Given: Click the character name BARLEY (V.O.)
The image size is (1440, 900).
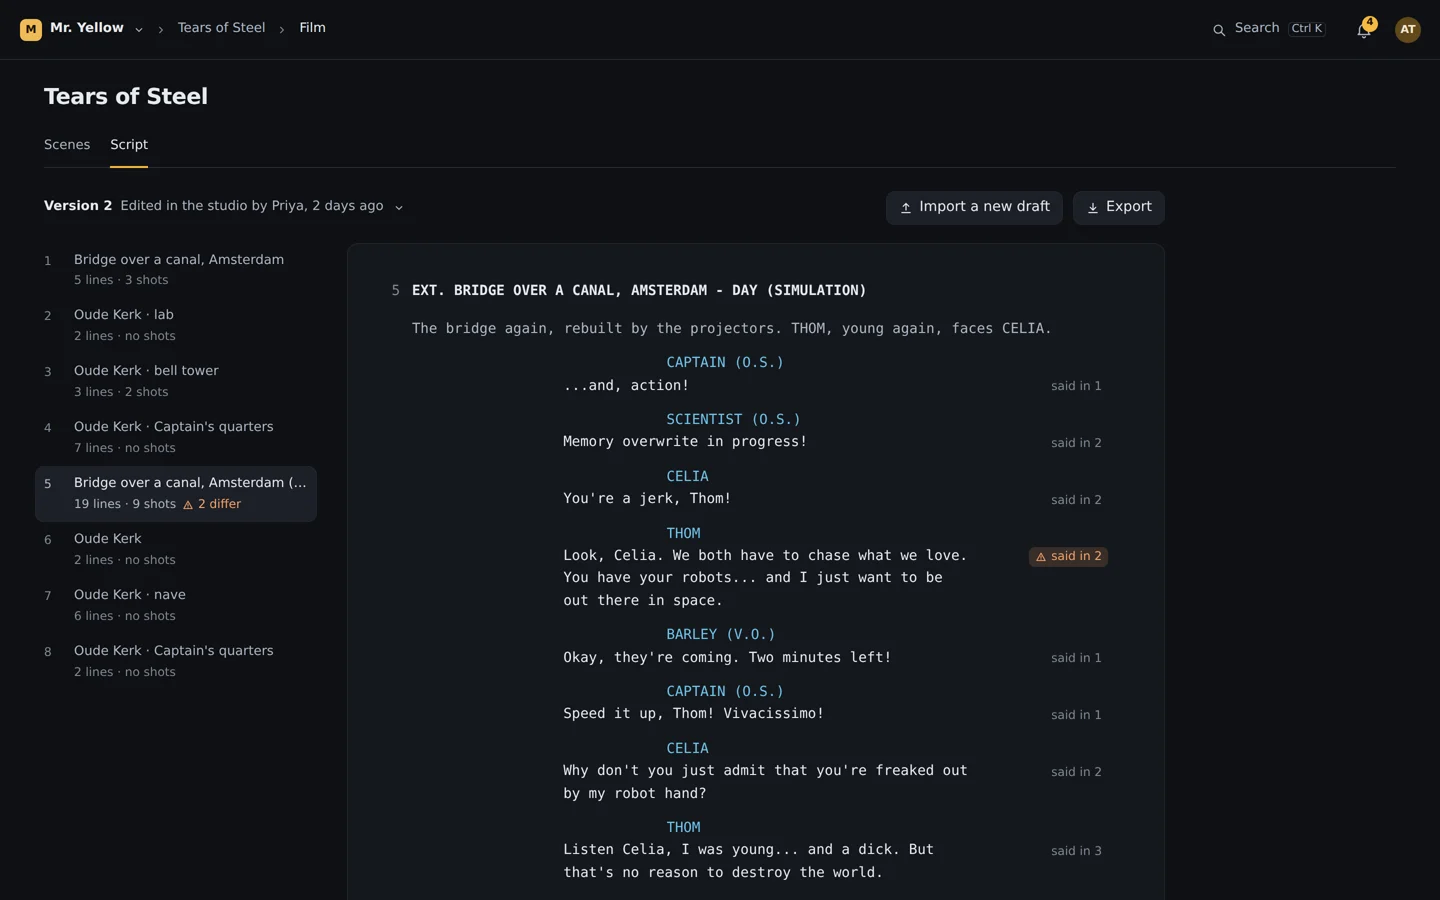Looking at the screenshot, I should point(721,635).
